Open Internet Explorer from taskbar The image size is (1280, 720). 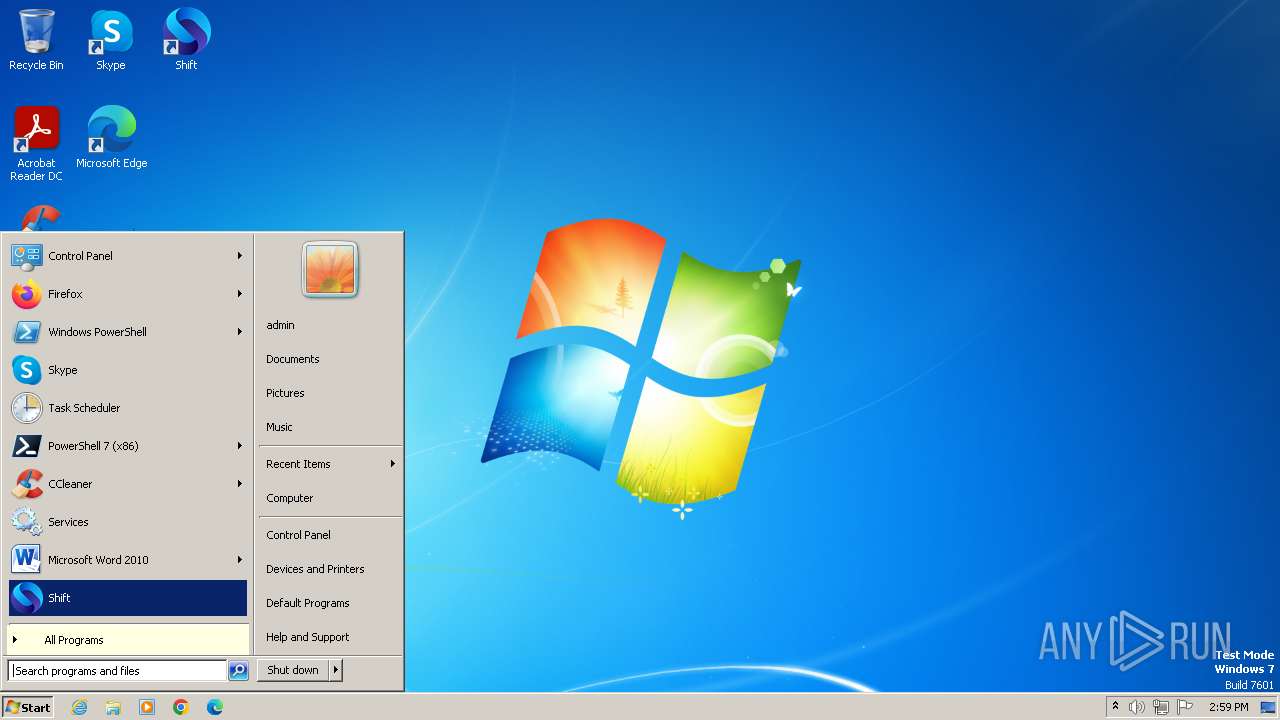point(79,707)
